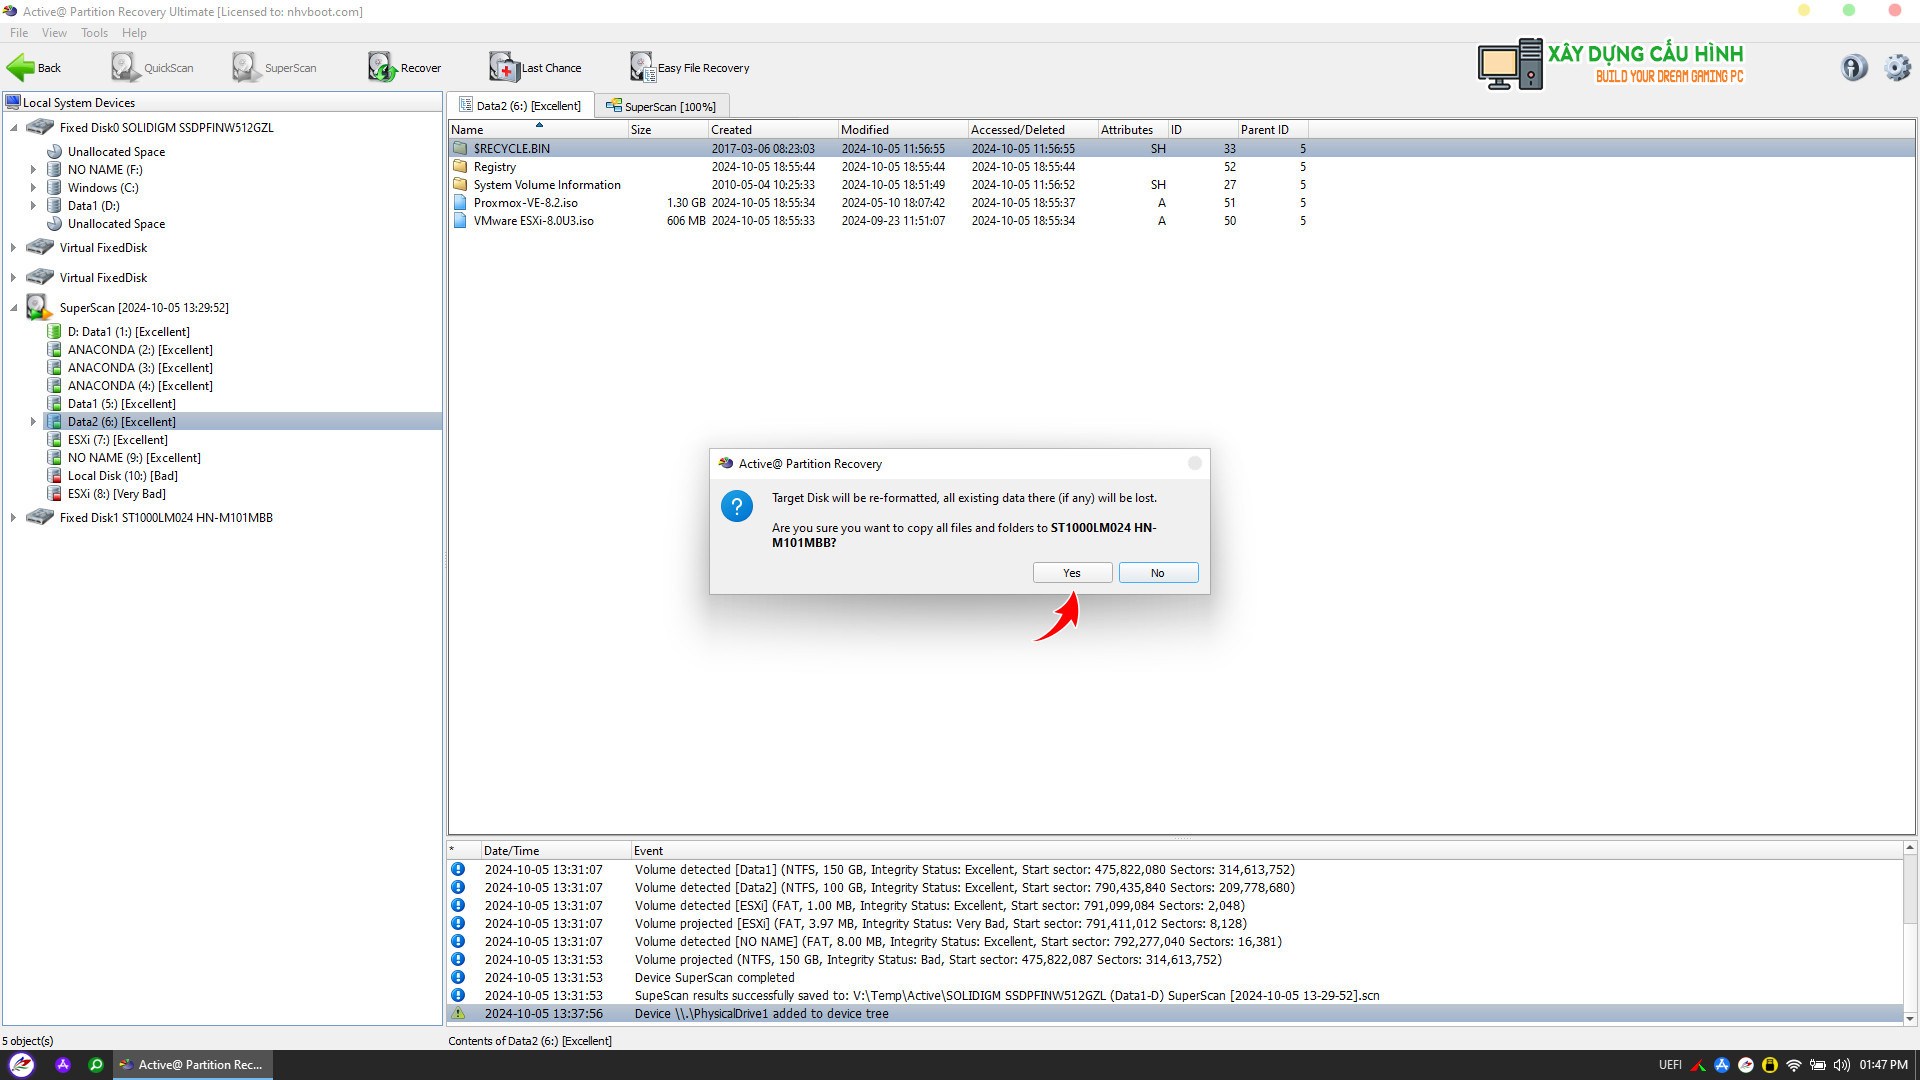
Task: Open the taskbar start menu icon
Action: pyautogui.click(x=21, y=1064)
